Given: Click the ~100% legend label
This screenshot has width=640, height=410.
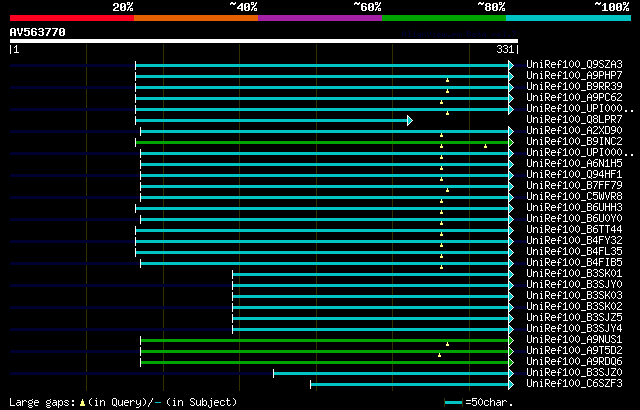Looking at the screenshot, I should pos(612,7).
